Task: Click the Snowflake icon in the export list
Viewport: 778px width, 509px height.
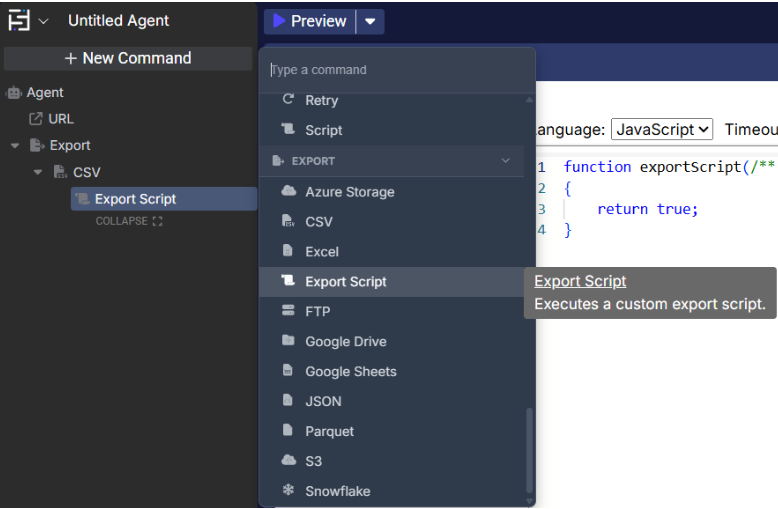Action: click(x=289, y=491)
